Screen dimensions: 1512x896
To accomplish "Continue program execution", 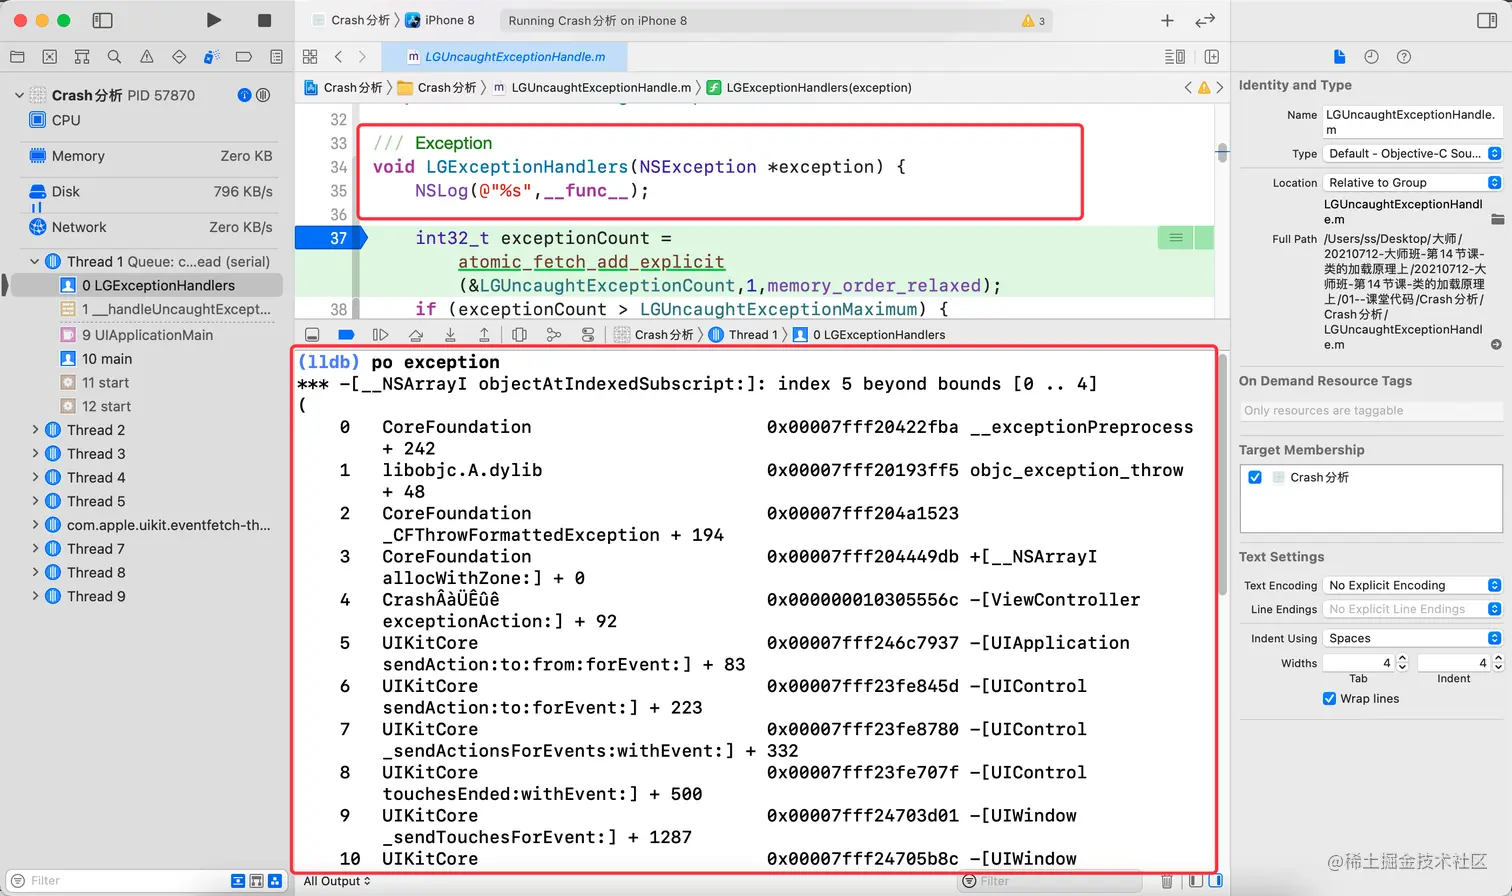I will click(x=380, y=335).
